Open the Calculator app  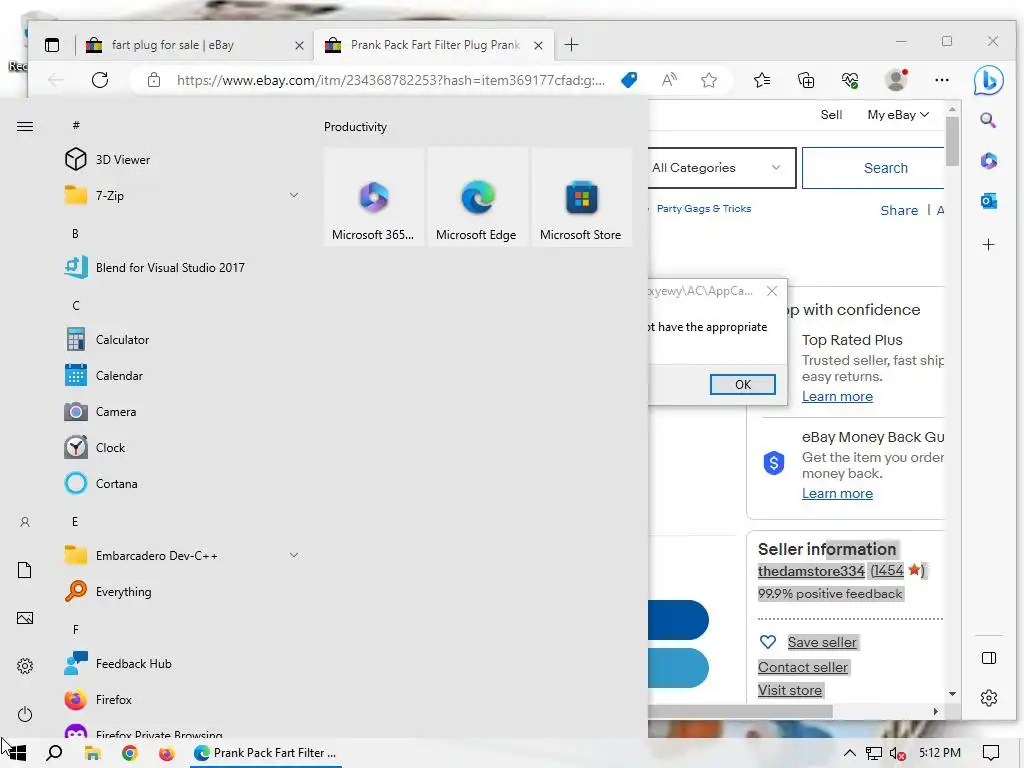(x=183, y=340)
